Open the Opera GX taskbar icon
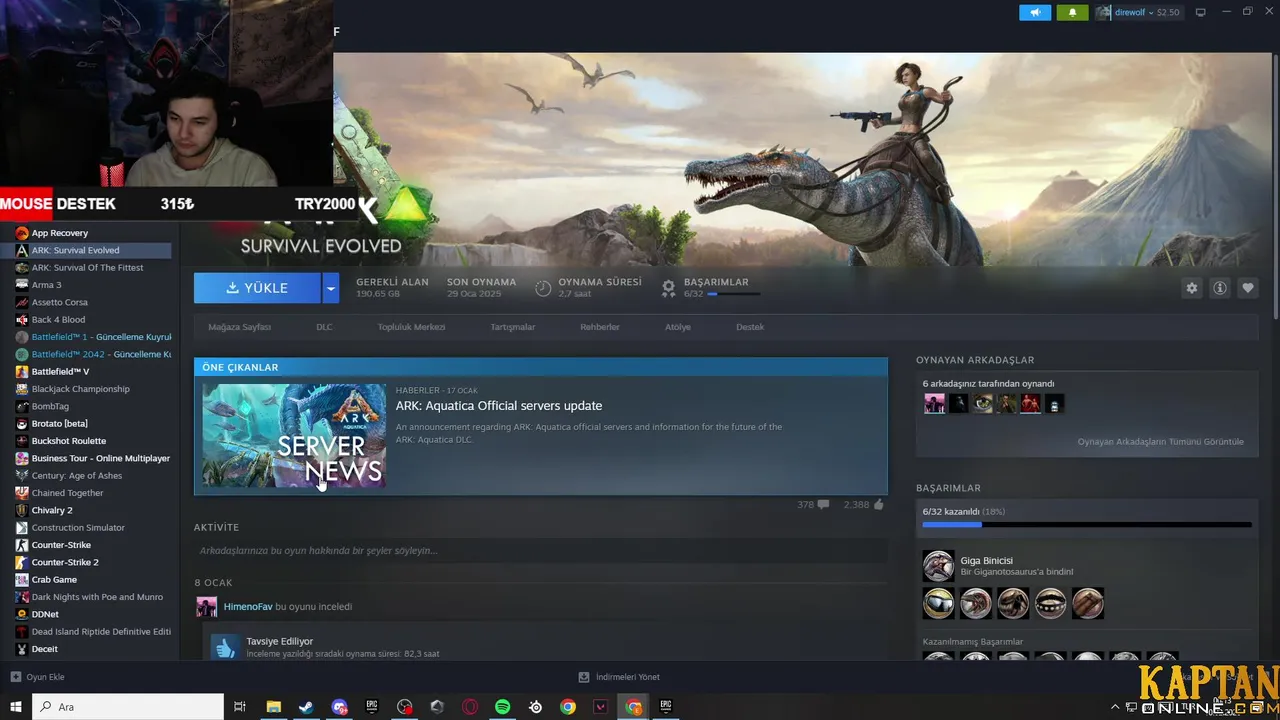The image size is (1280, 720). [470, 707]
